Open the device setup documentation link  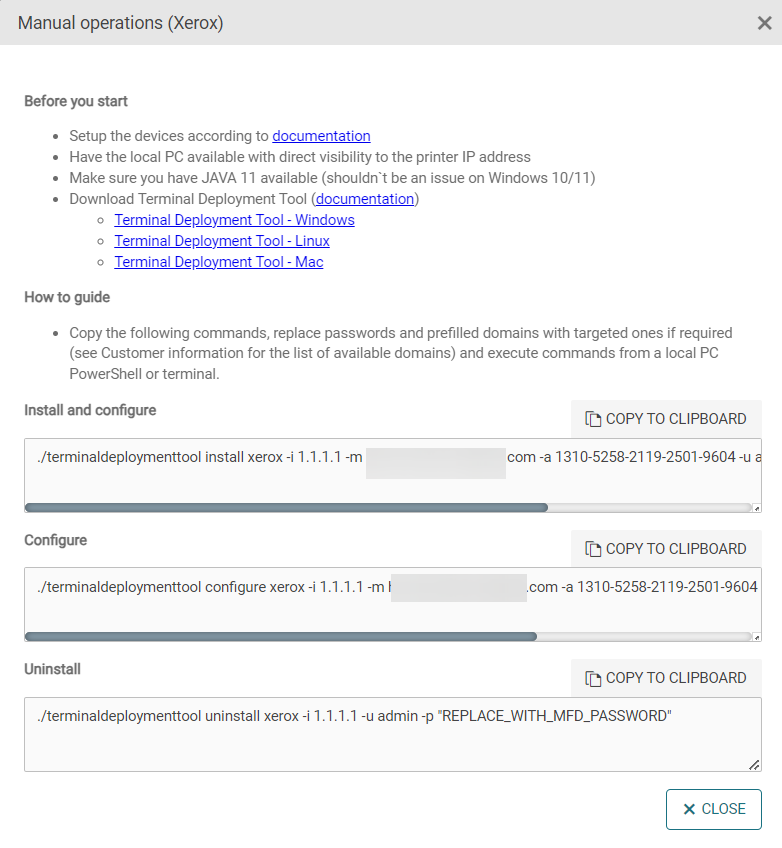click(321, 136)
